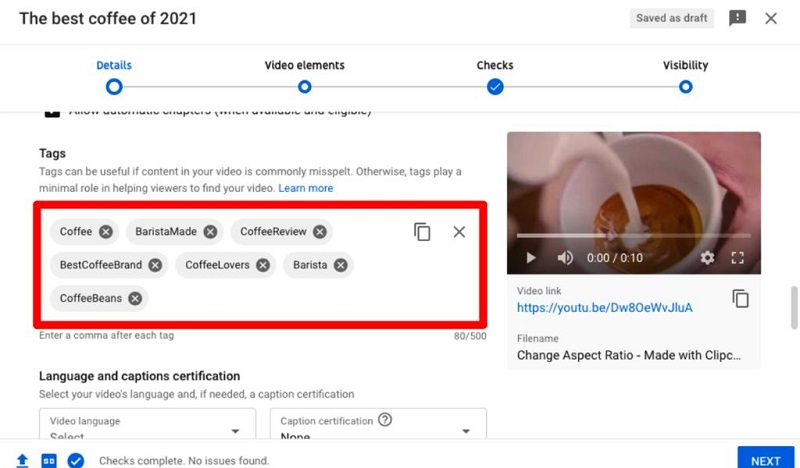The image size is (800, 468).
Task: Click the Learn more link
Action: click(306, 188)
